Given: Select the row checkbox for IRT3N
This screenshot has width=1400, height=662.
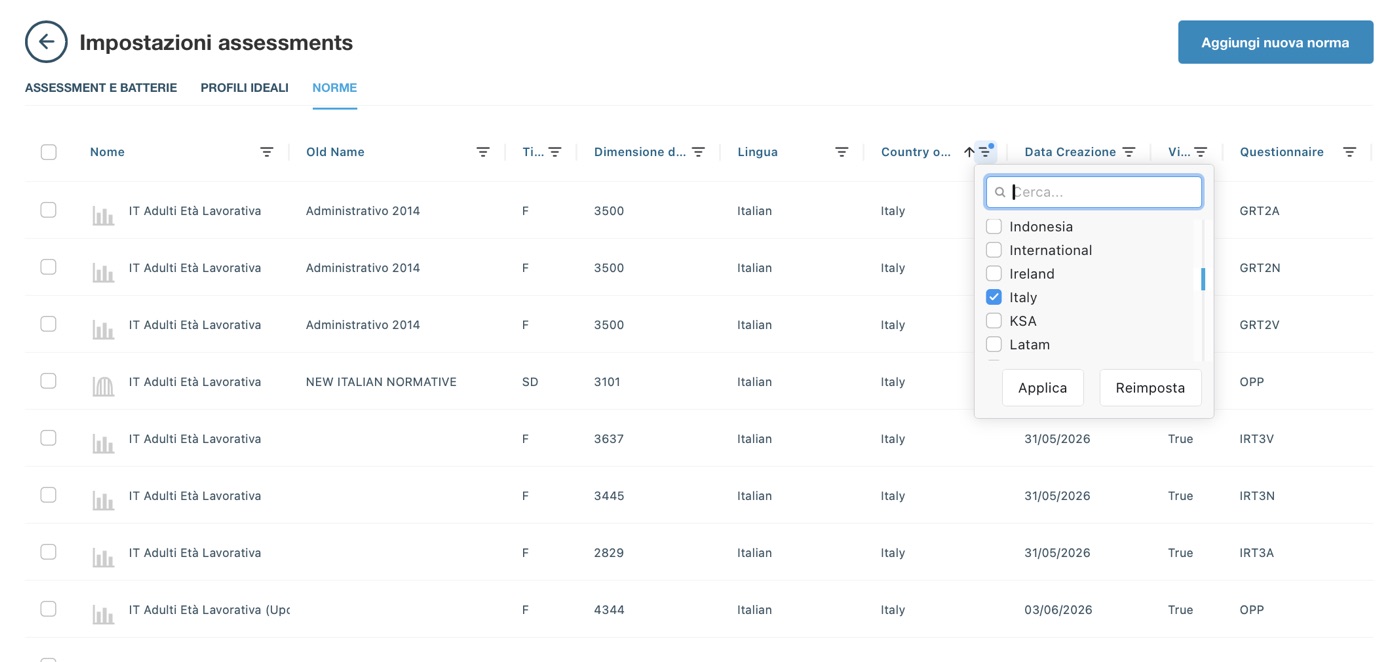Looking at the screenshot, I should 49,495.
